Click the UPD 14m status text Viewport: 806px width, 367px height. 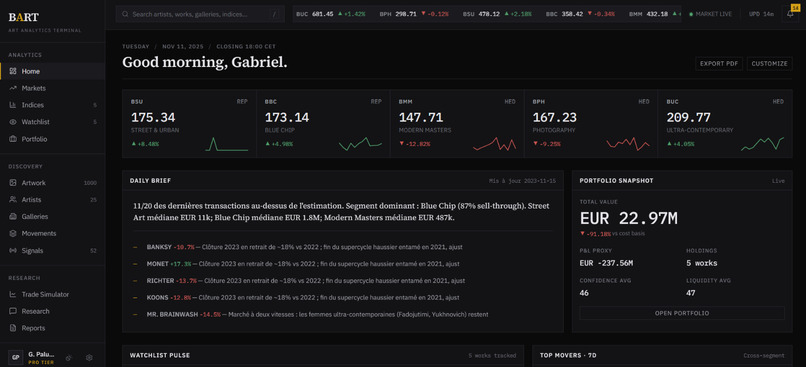coord(761,14)
